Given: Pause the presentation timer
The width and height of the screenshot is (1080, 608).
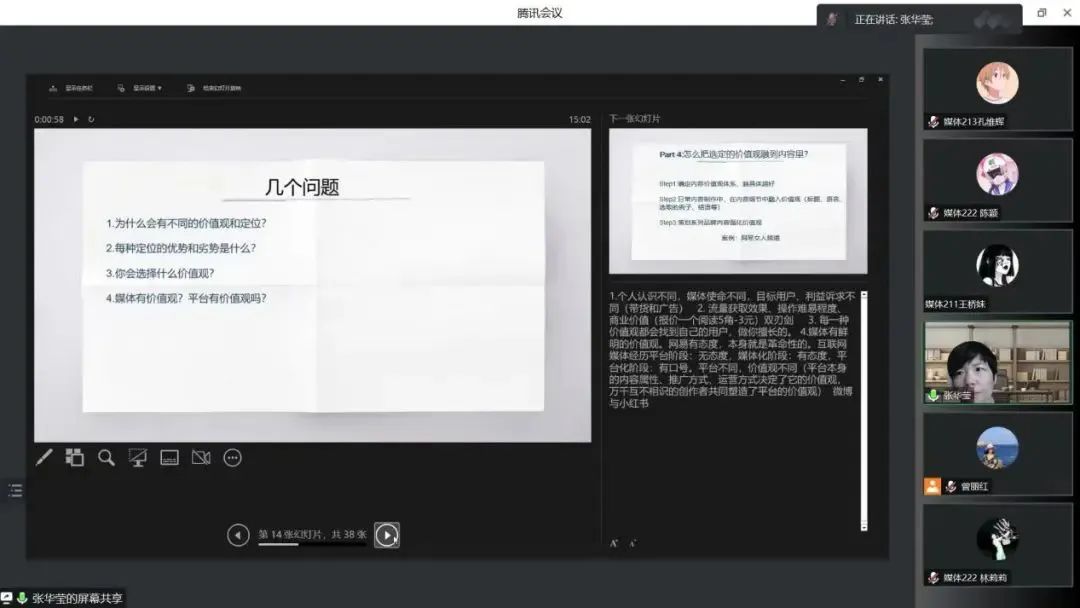Looking at the screenshot, I should 76,119.
